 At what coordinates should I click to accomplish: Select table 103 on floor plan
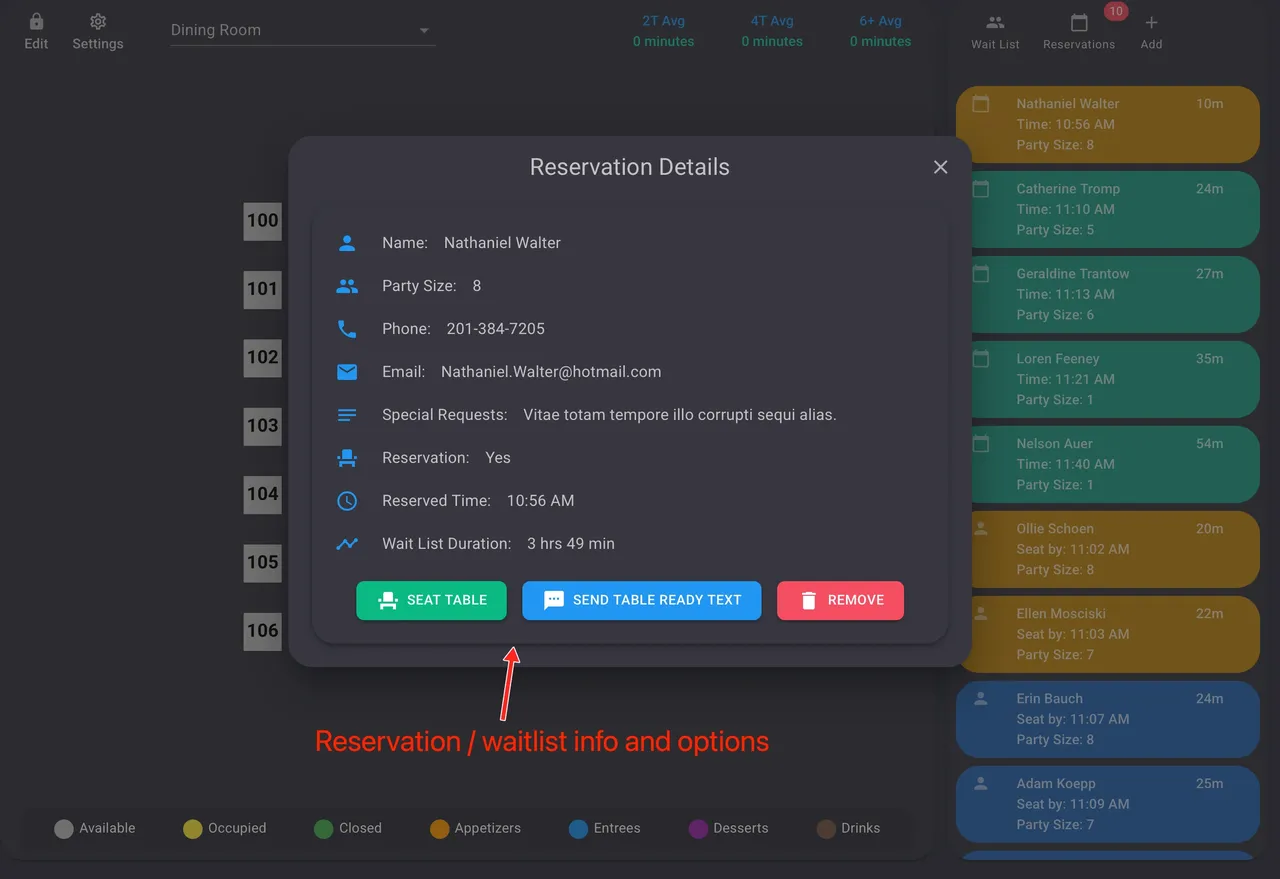(262, 426)
